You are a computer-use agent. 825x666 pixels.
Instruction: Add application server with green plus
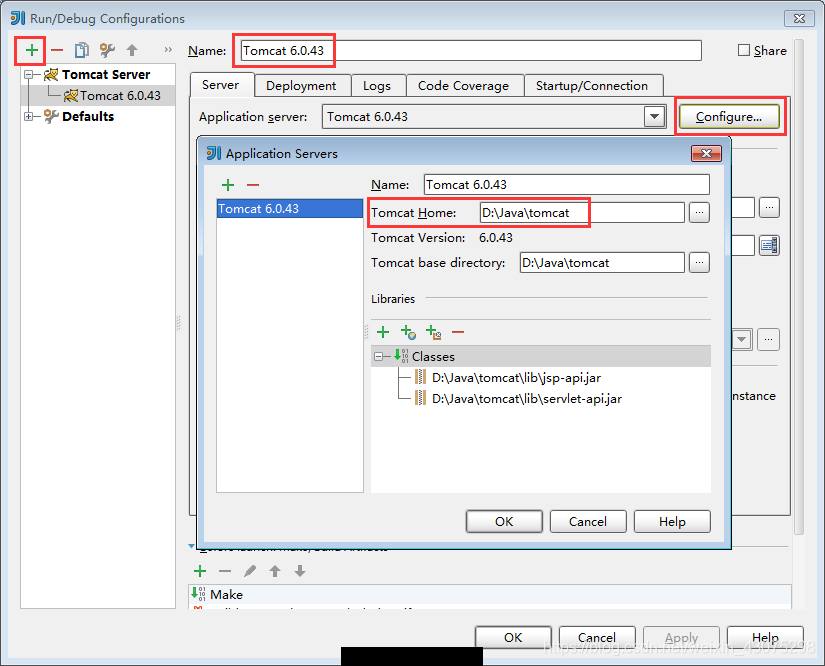228,185
